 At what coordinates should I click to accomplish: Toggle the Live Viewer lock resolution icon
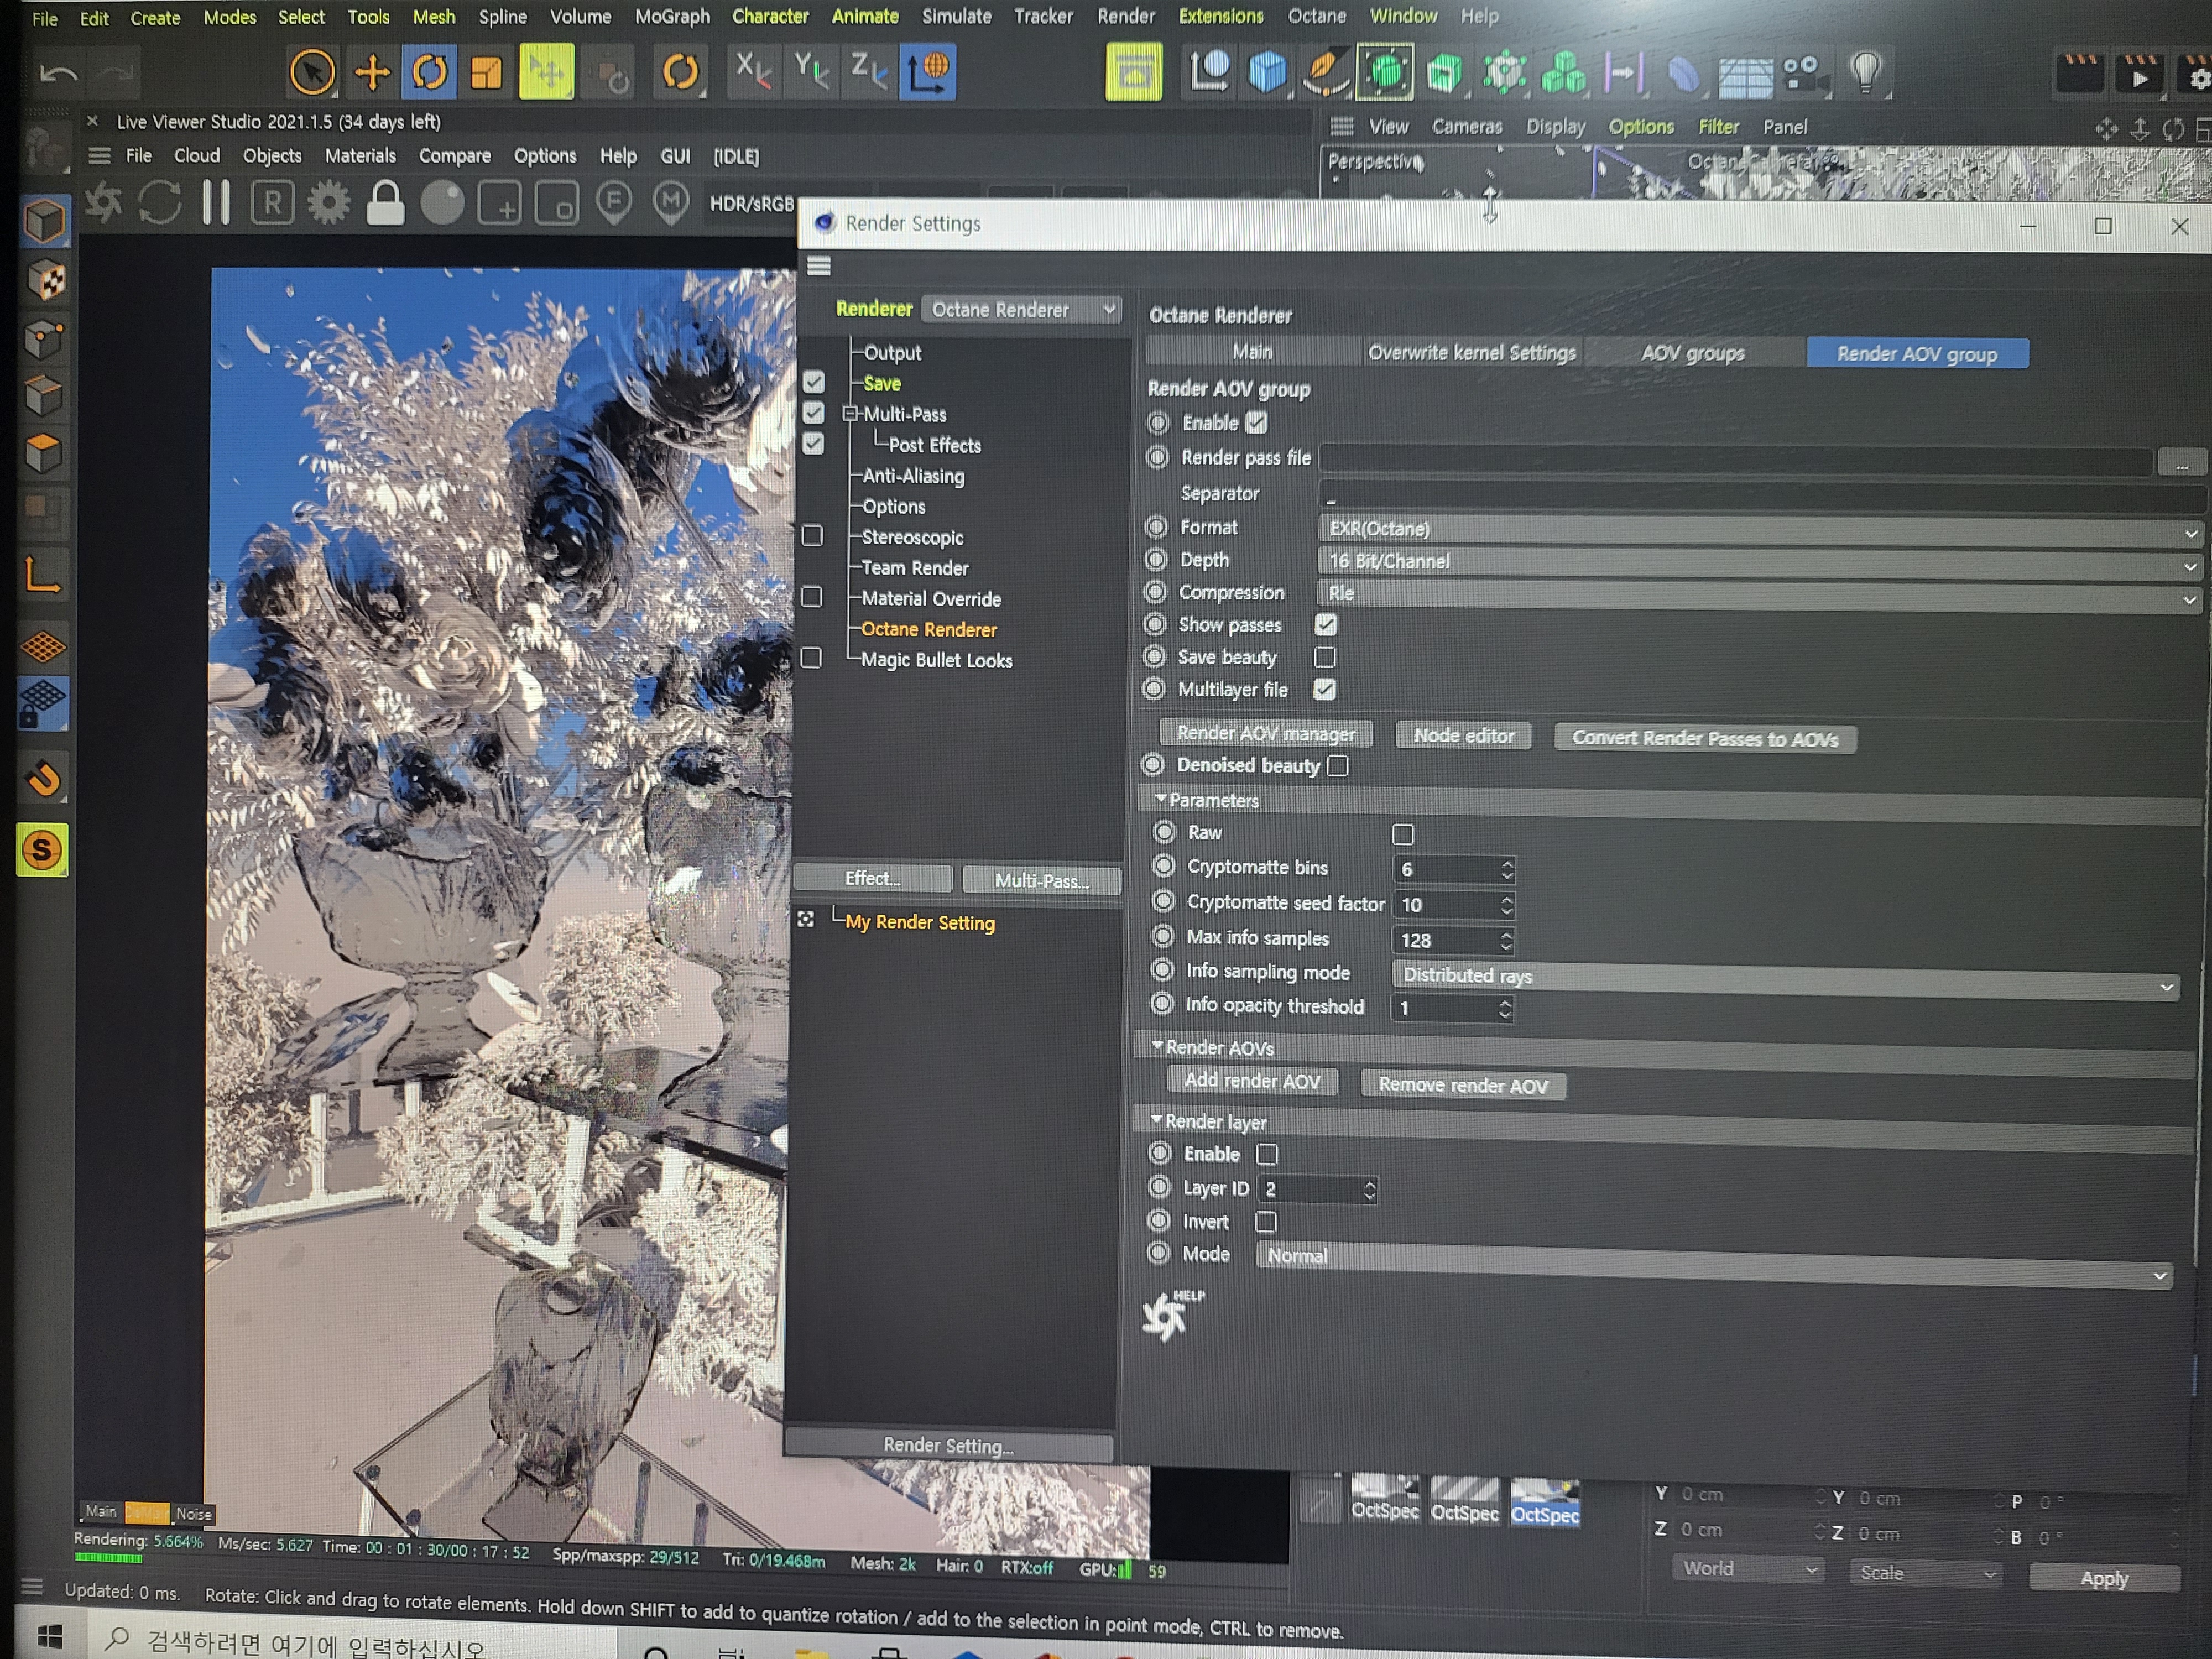[x=385, y=203]
